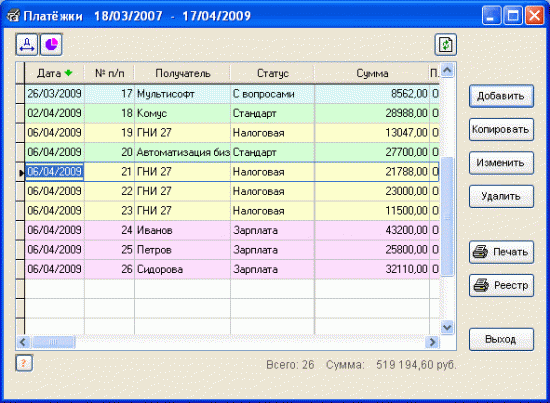This screenshot has width=550, height=403.
Task: Click the date 26/03/2009 cell
Action: point(54,94)
